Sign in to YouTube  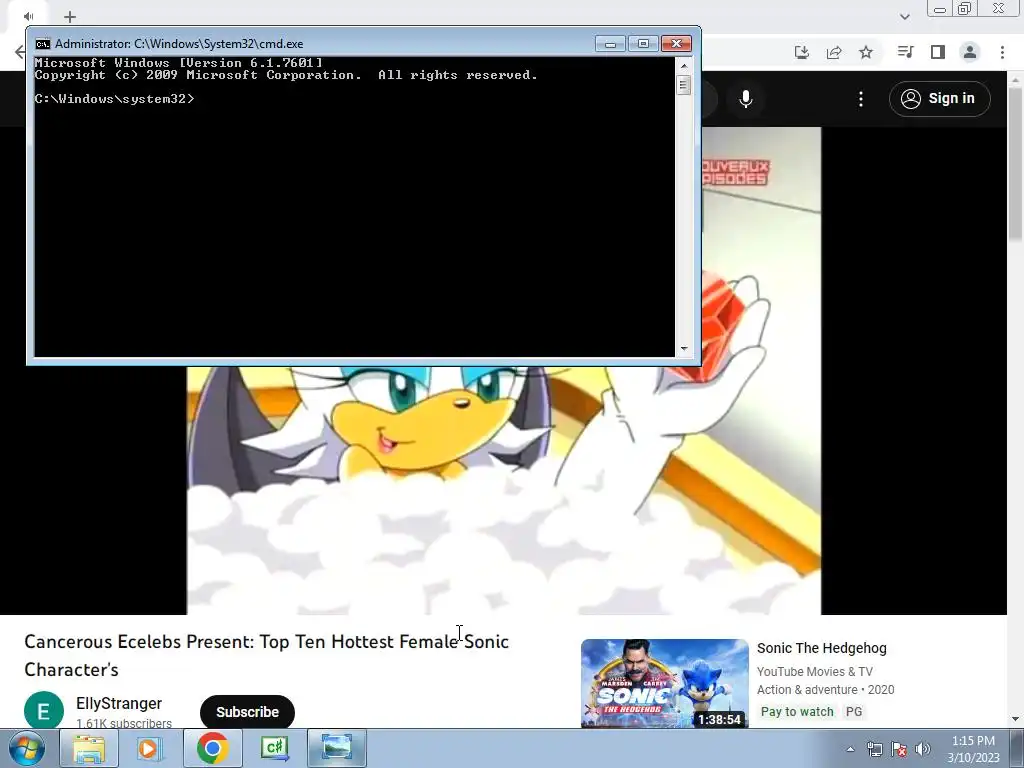940,99
